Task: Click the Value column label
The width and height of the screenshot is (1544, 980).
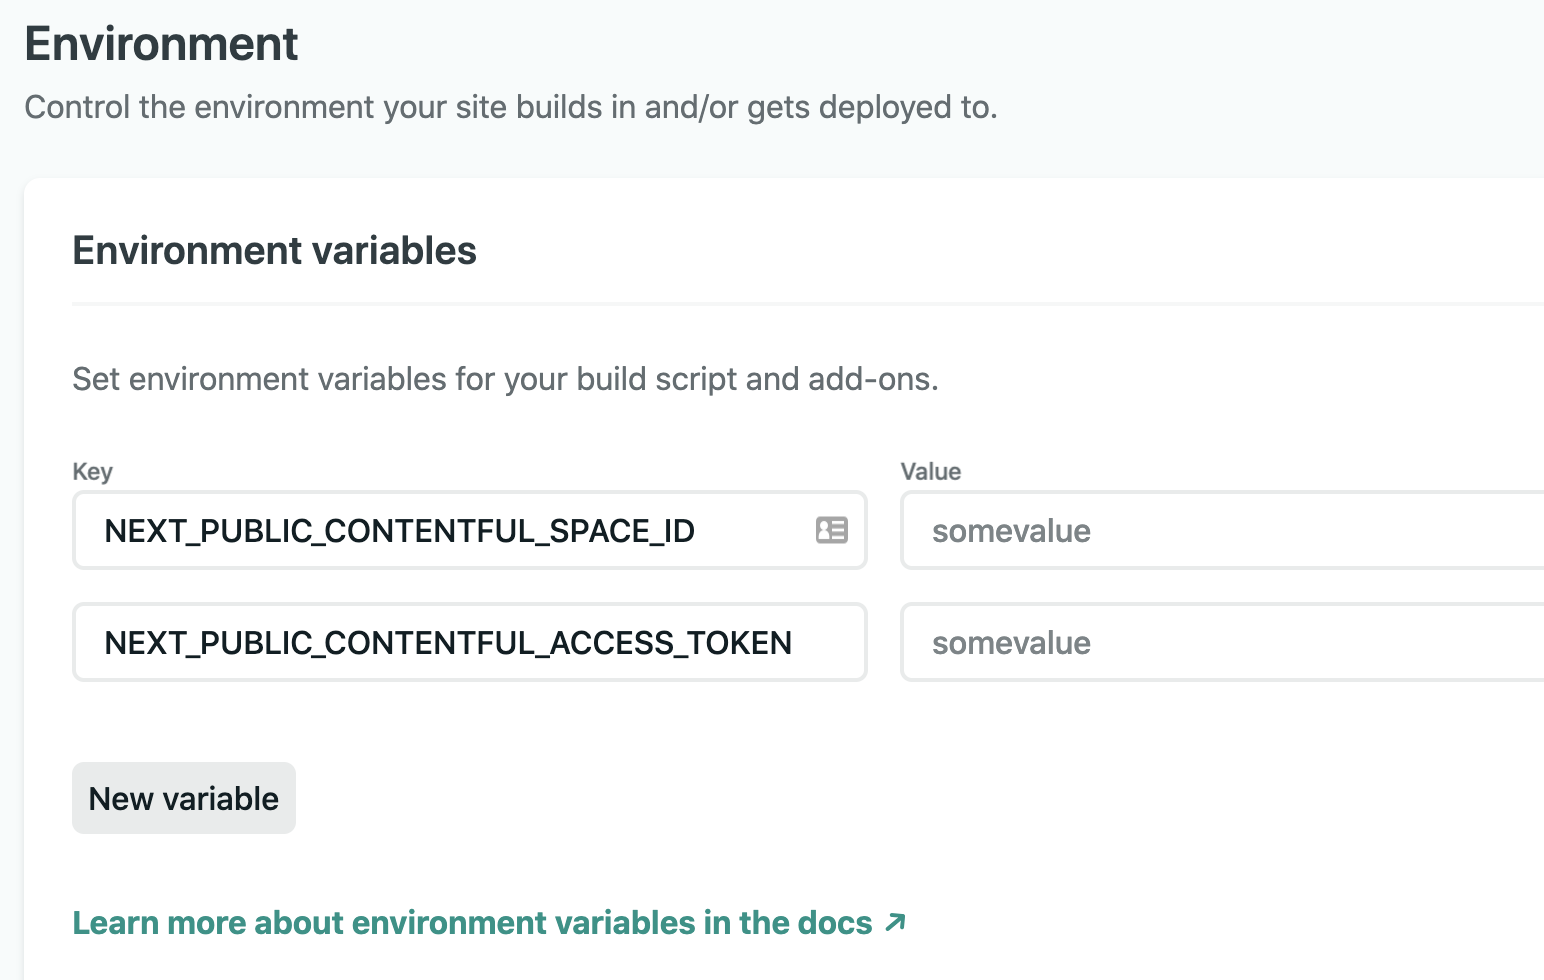Action: click(931, 471)
